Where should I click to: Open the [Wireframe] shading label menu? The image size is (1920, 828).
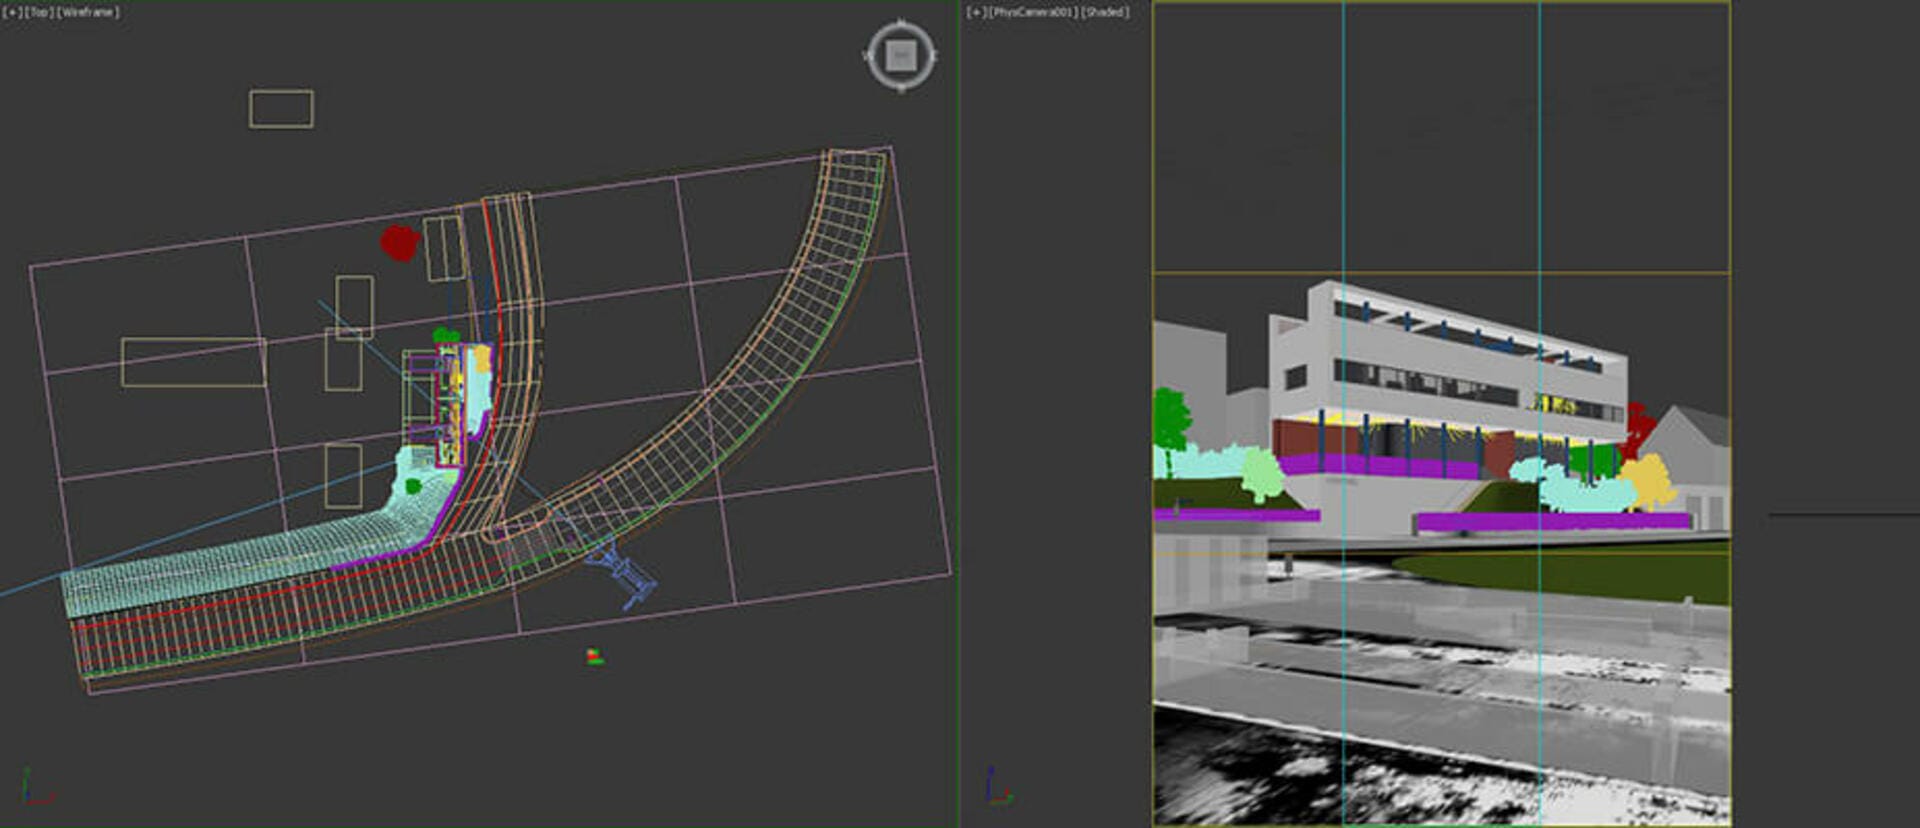coord(88,12)
